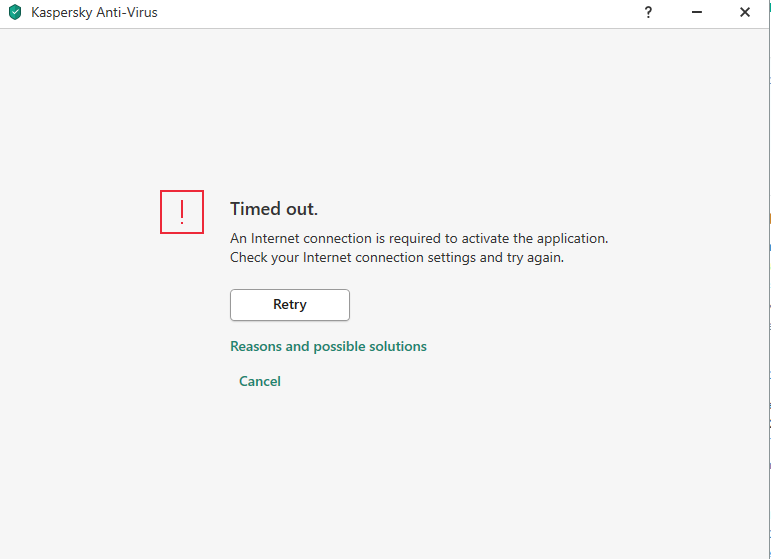
Task: Click the "Timed out." heading
Action: [274, 209]
